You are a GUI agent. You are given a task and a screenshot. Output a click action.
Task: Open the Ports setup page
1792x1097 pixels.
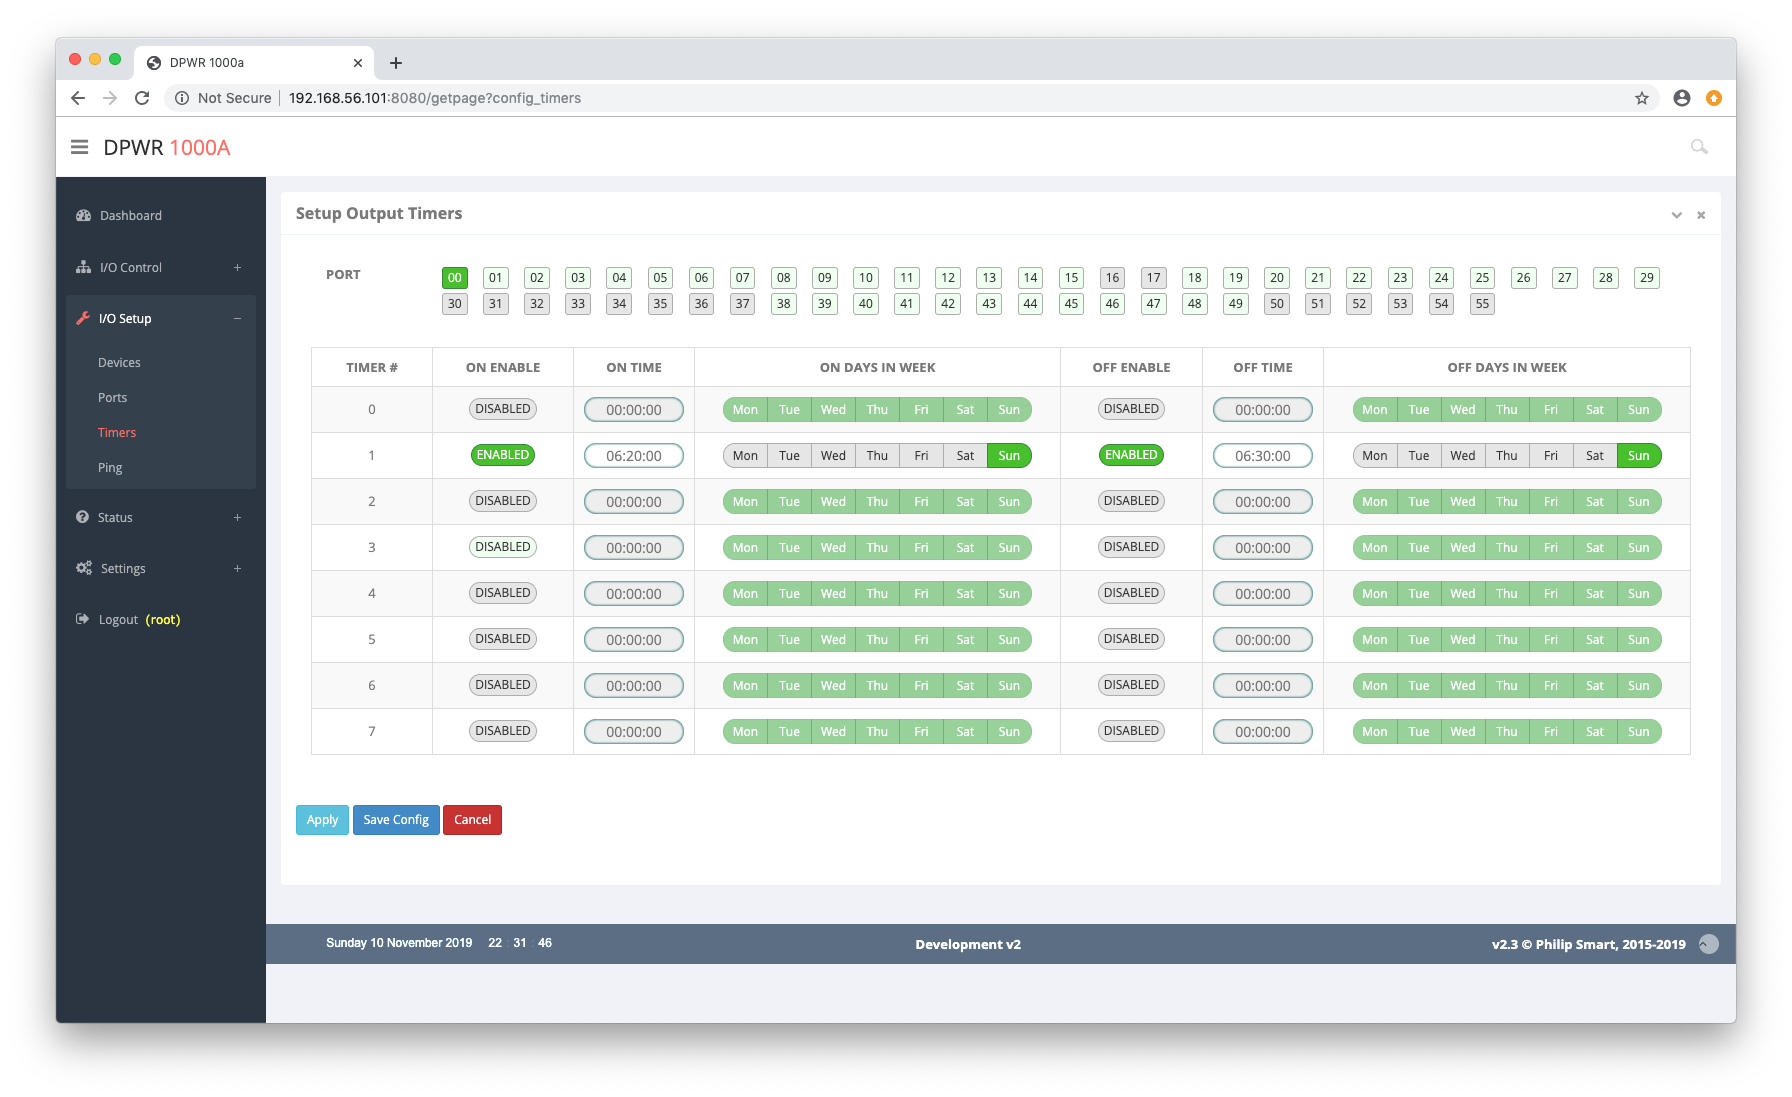pos(113,398)
